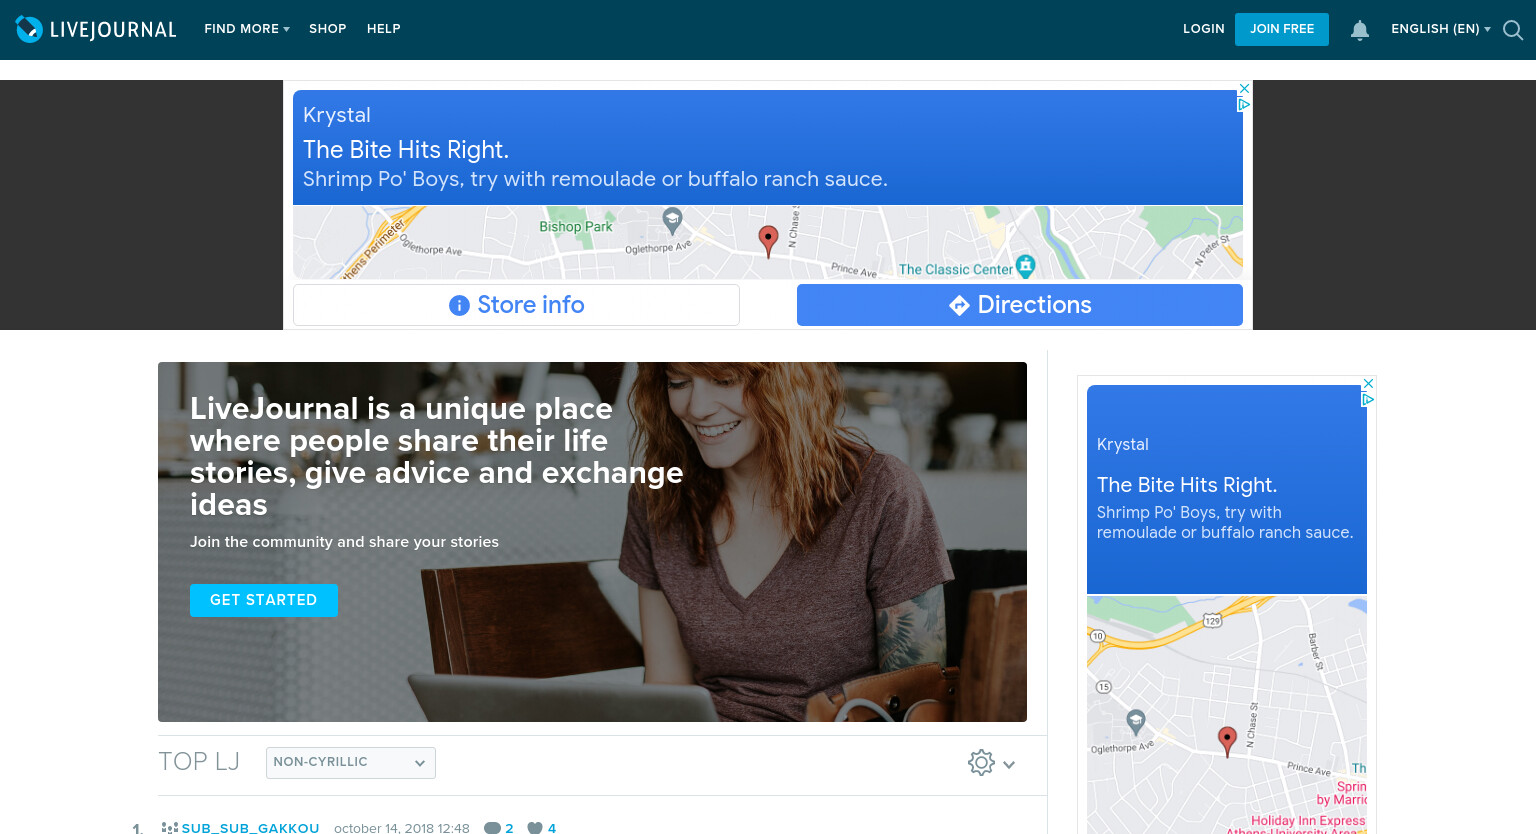Open notifications bell icon
The image size is (1536, 834).
tap(1360, 30)
